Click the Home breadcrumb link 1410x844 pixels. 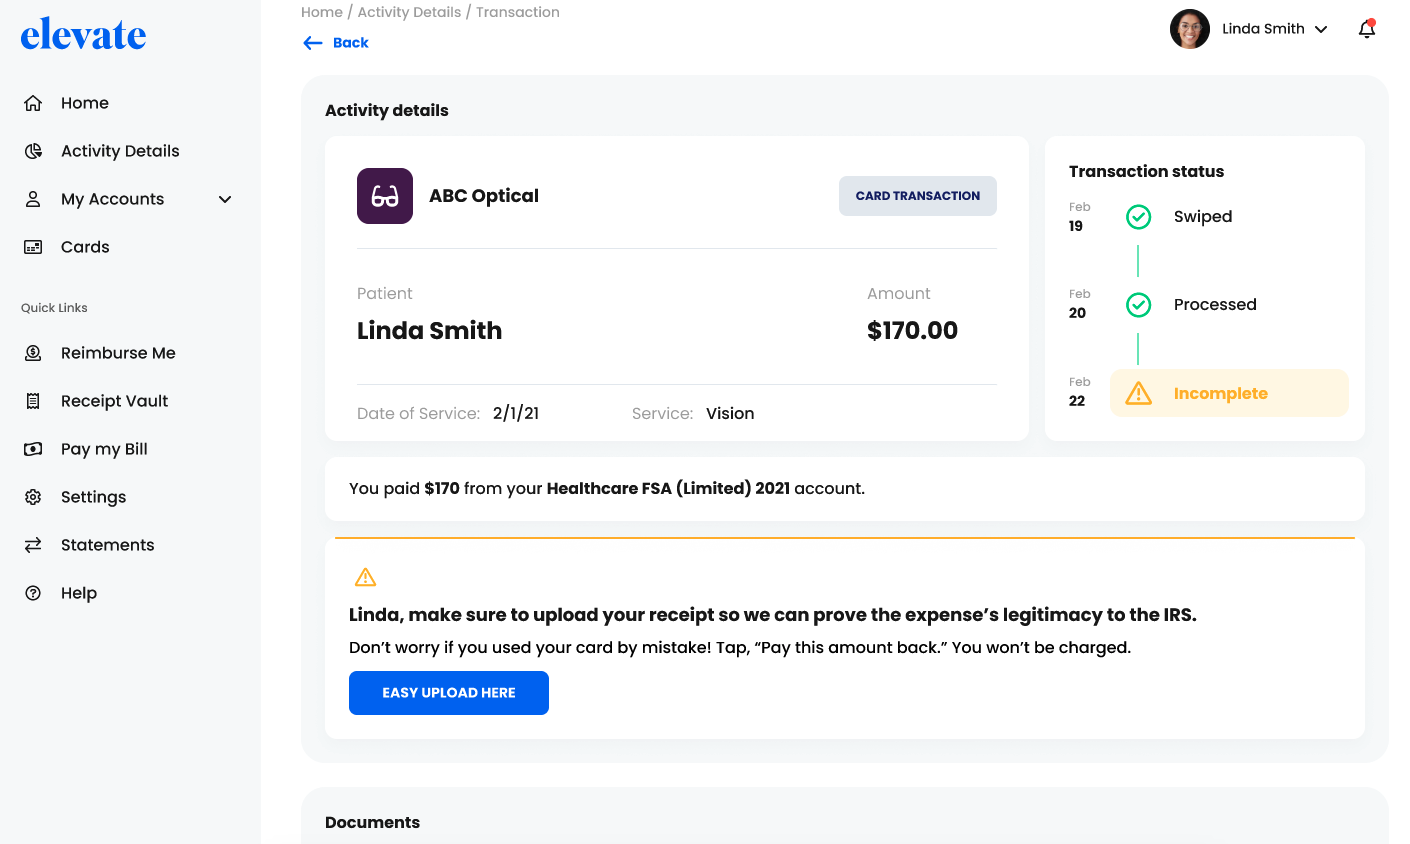[x=321, y=12]
